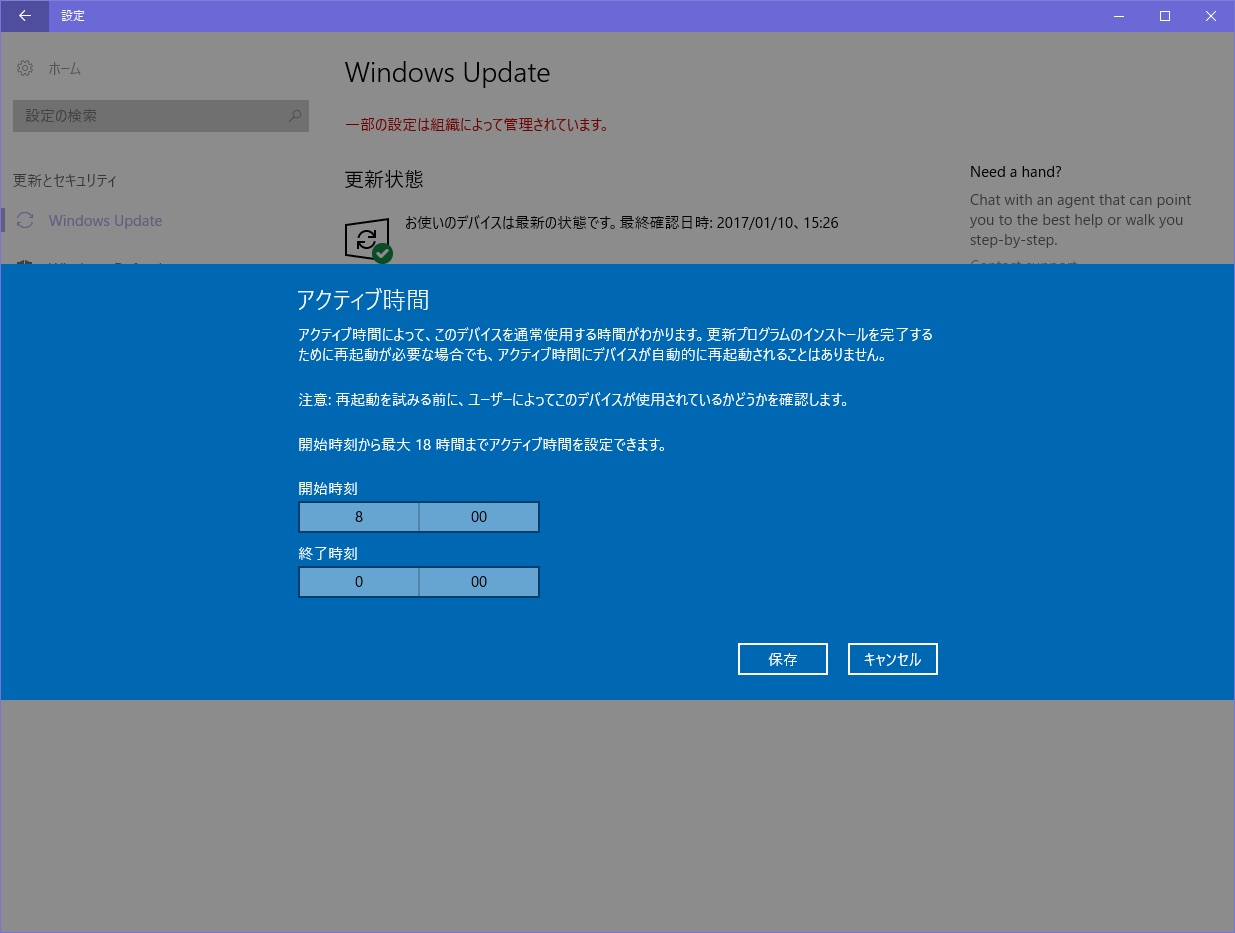Click the Windows Update sync icon in sidebar
Viewport: 1235px width, 933px height.
coord(26,221)
